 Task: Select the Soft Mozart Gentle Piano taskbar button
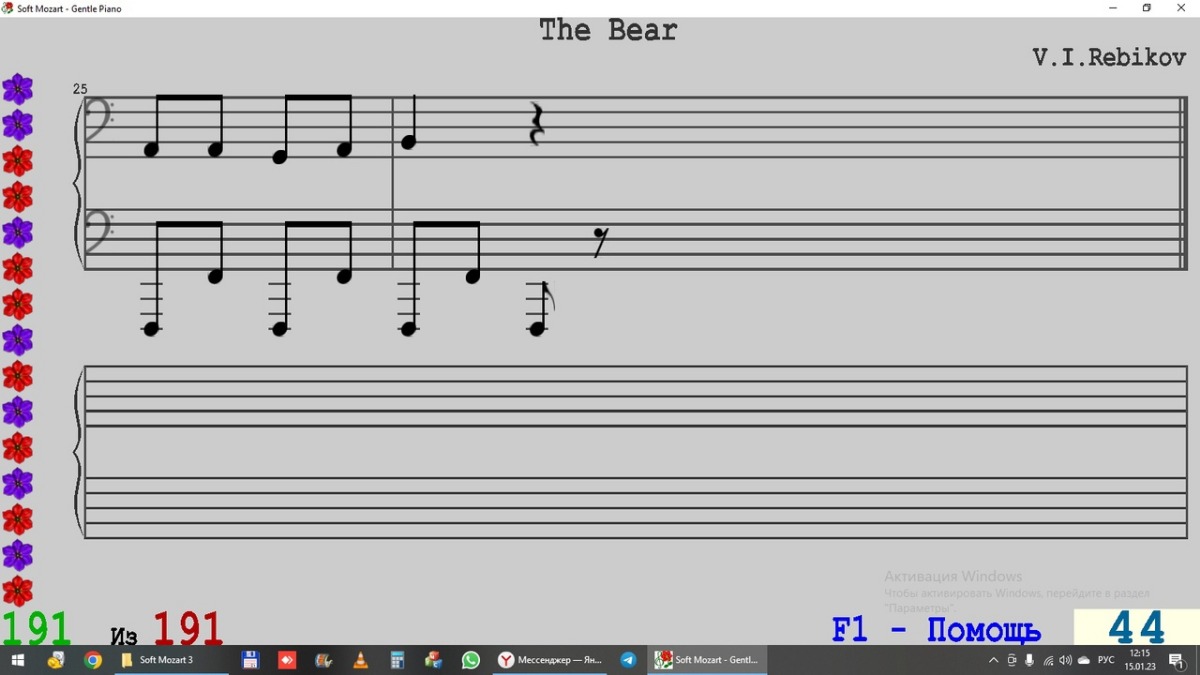coord(707,660)
